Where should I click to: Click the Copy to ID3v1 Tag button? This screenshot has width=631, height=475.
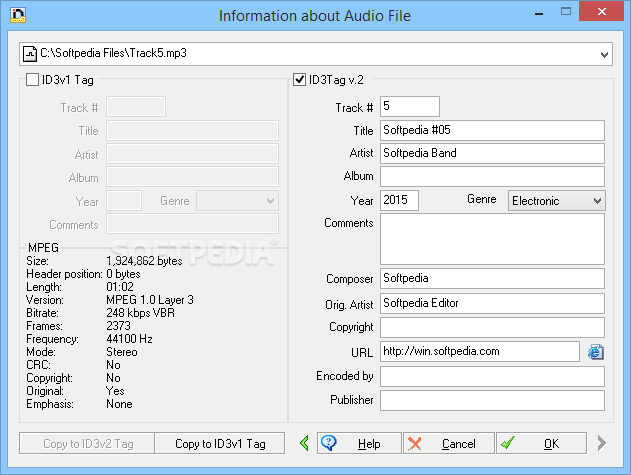point(220,443)
